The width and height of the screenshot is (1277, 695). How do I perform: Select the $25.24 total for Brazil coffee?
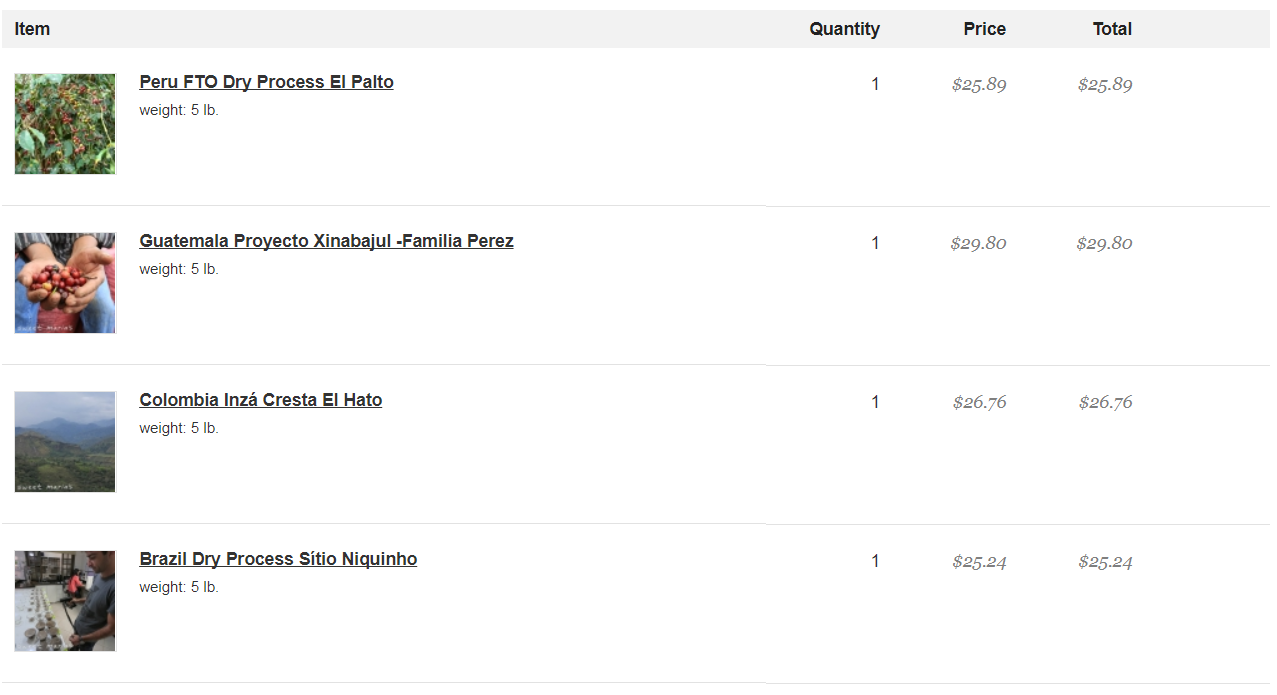pos(1105,561)
